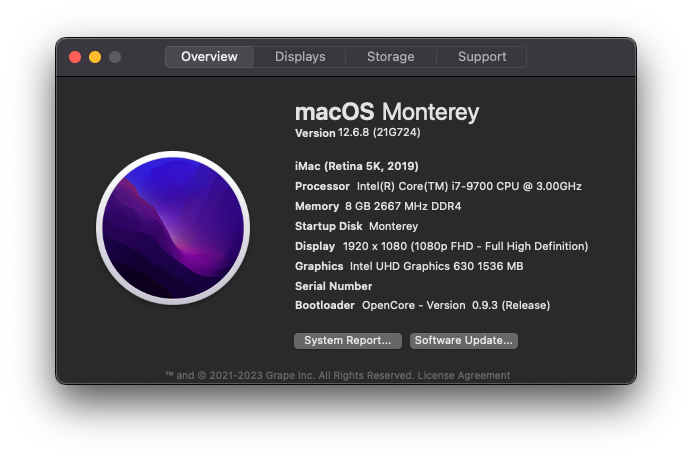Close the About This Mac window

point(75,57)
